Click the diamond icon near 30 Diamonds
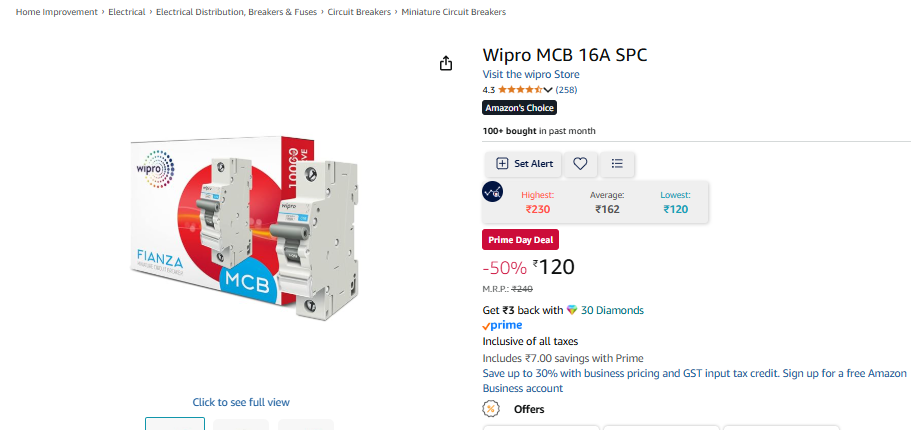The height and width of the screenshot is (430, 920). [572, 310]
